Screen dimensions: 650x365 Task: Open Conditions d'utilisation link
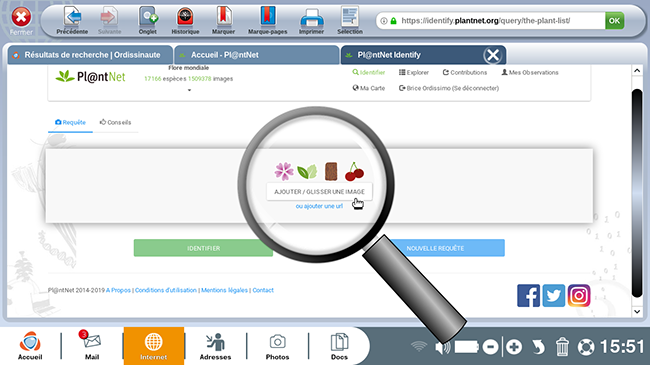(166, 290)
